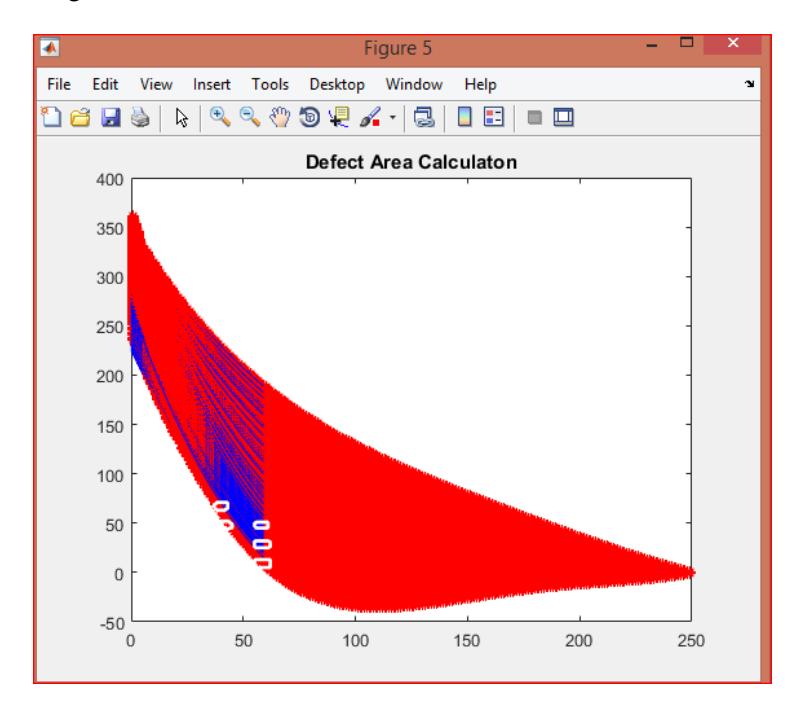Click the x-axis label 150
Viewport: 805px width, 717px height.
click(467, 641)
